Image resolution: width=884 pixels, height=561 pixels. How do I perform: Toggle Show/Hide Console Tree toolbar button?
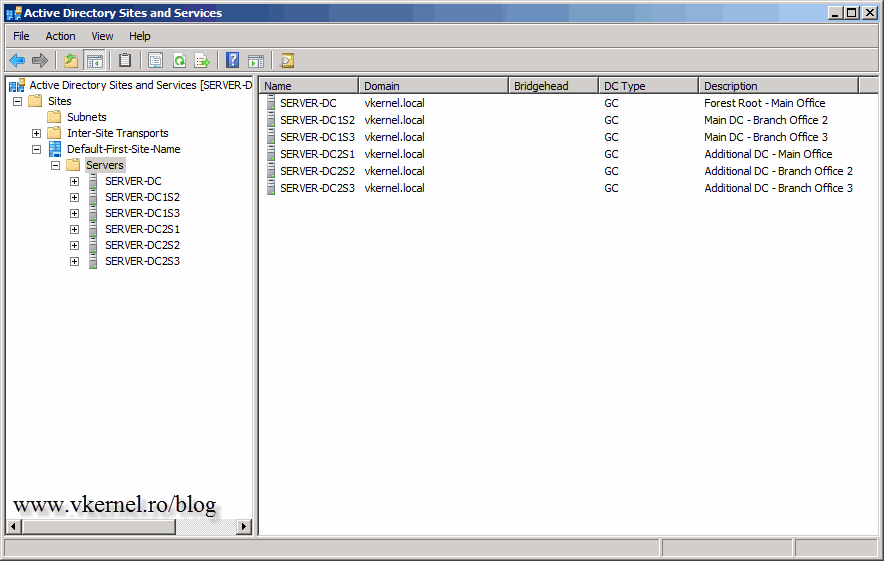tap(94, 60)
